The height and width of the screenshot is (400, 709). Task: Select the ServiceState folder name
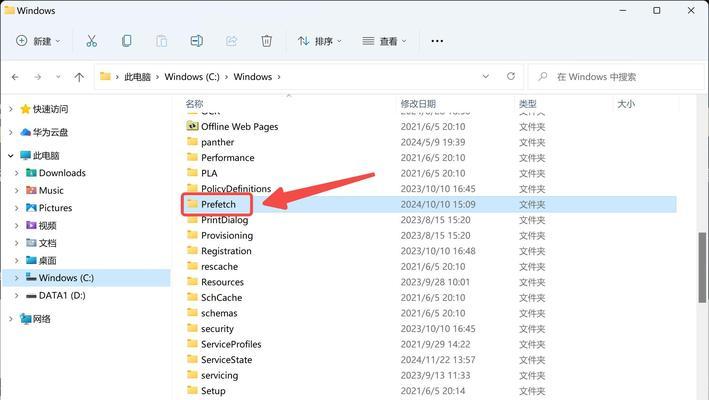[227, 360]
